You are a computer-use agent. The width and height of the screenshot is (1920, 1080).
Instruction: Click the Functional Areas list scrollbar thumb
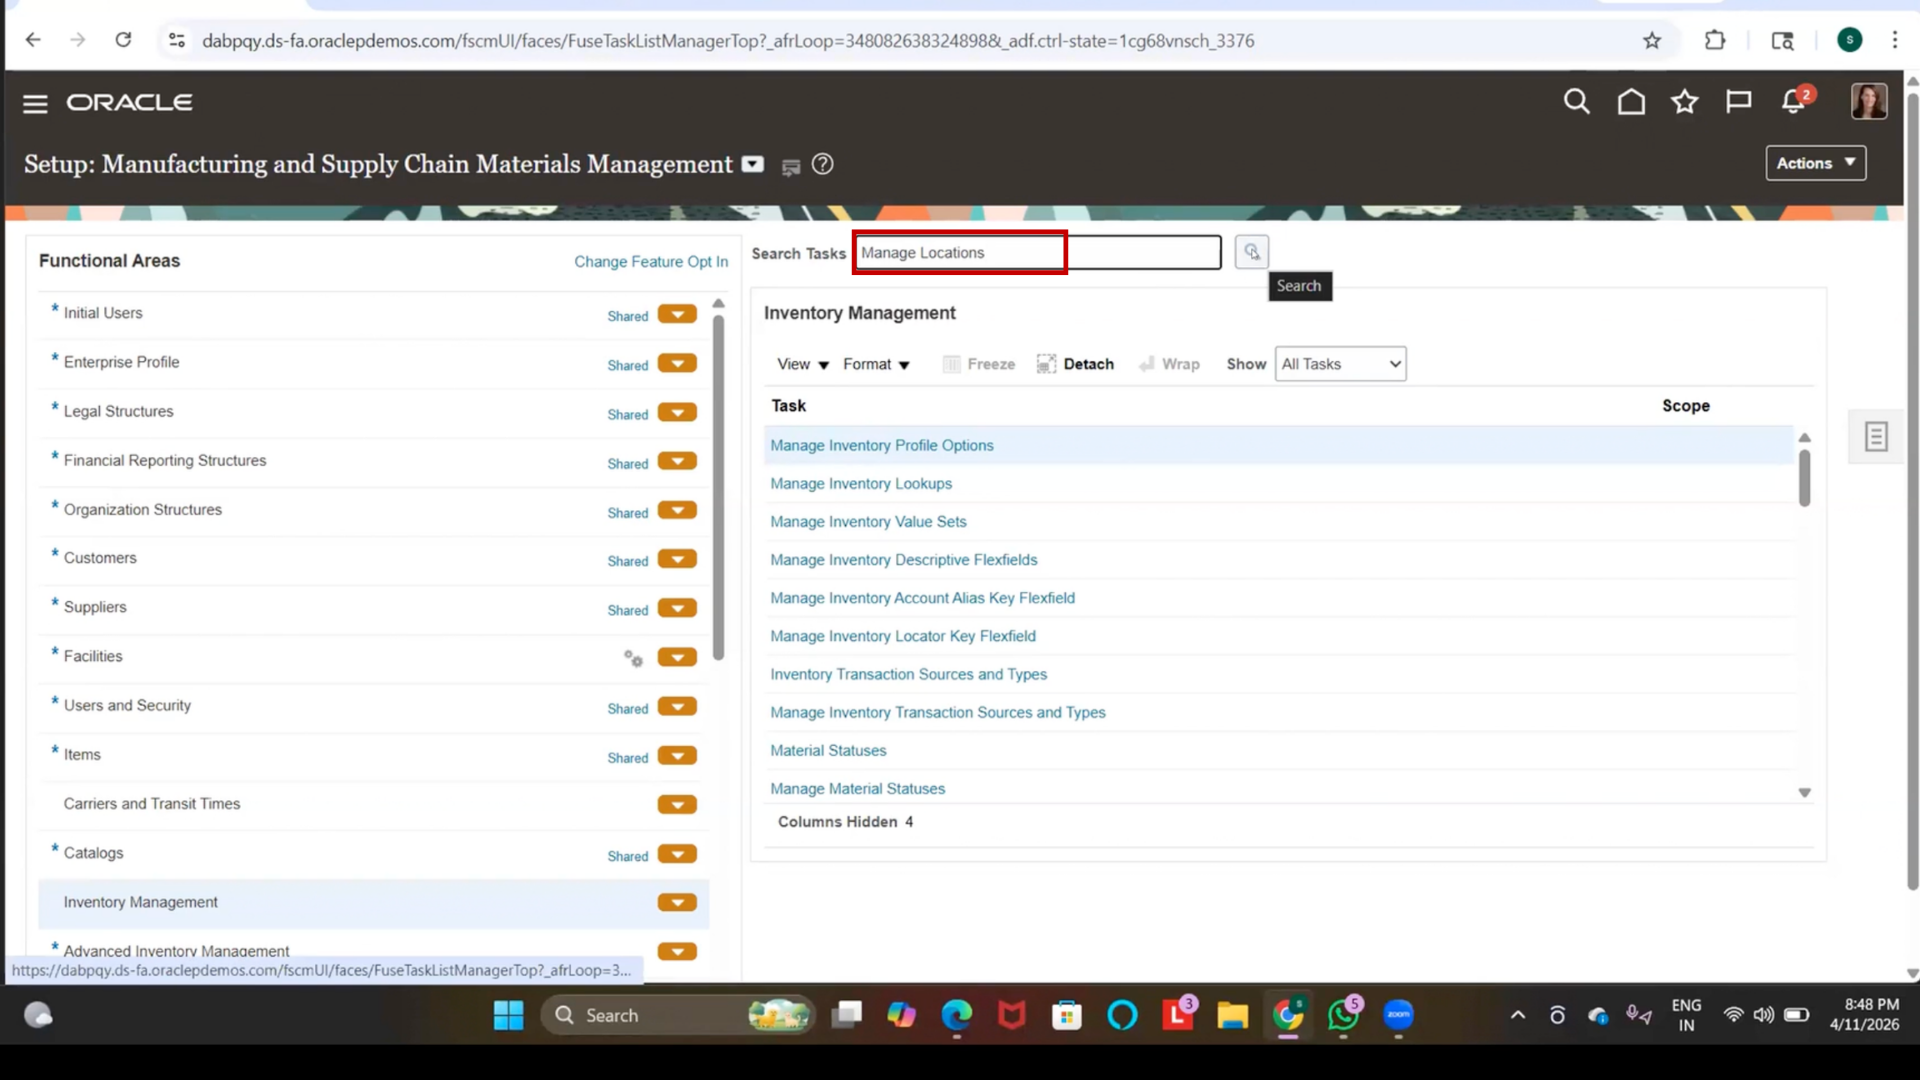pyautogui.click(x=718, y=488)
